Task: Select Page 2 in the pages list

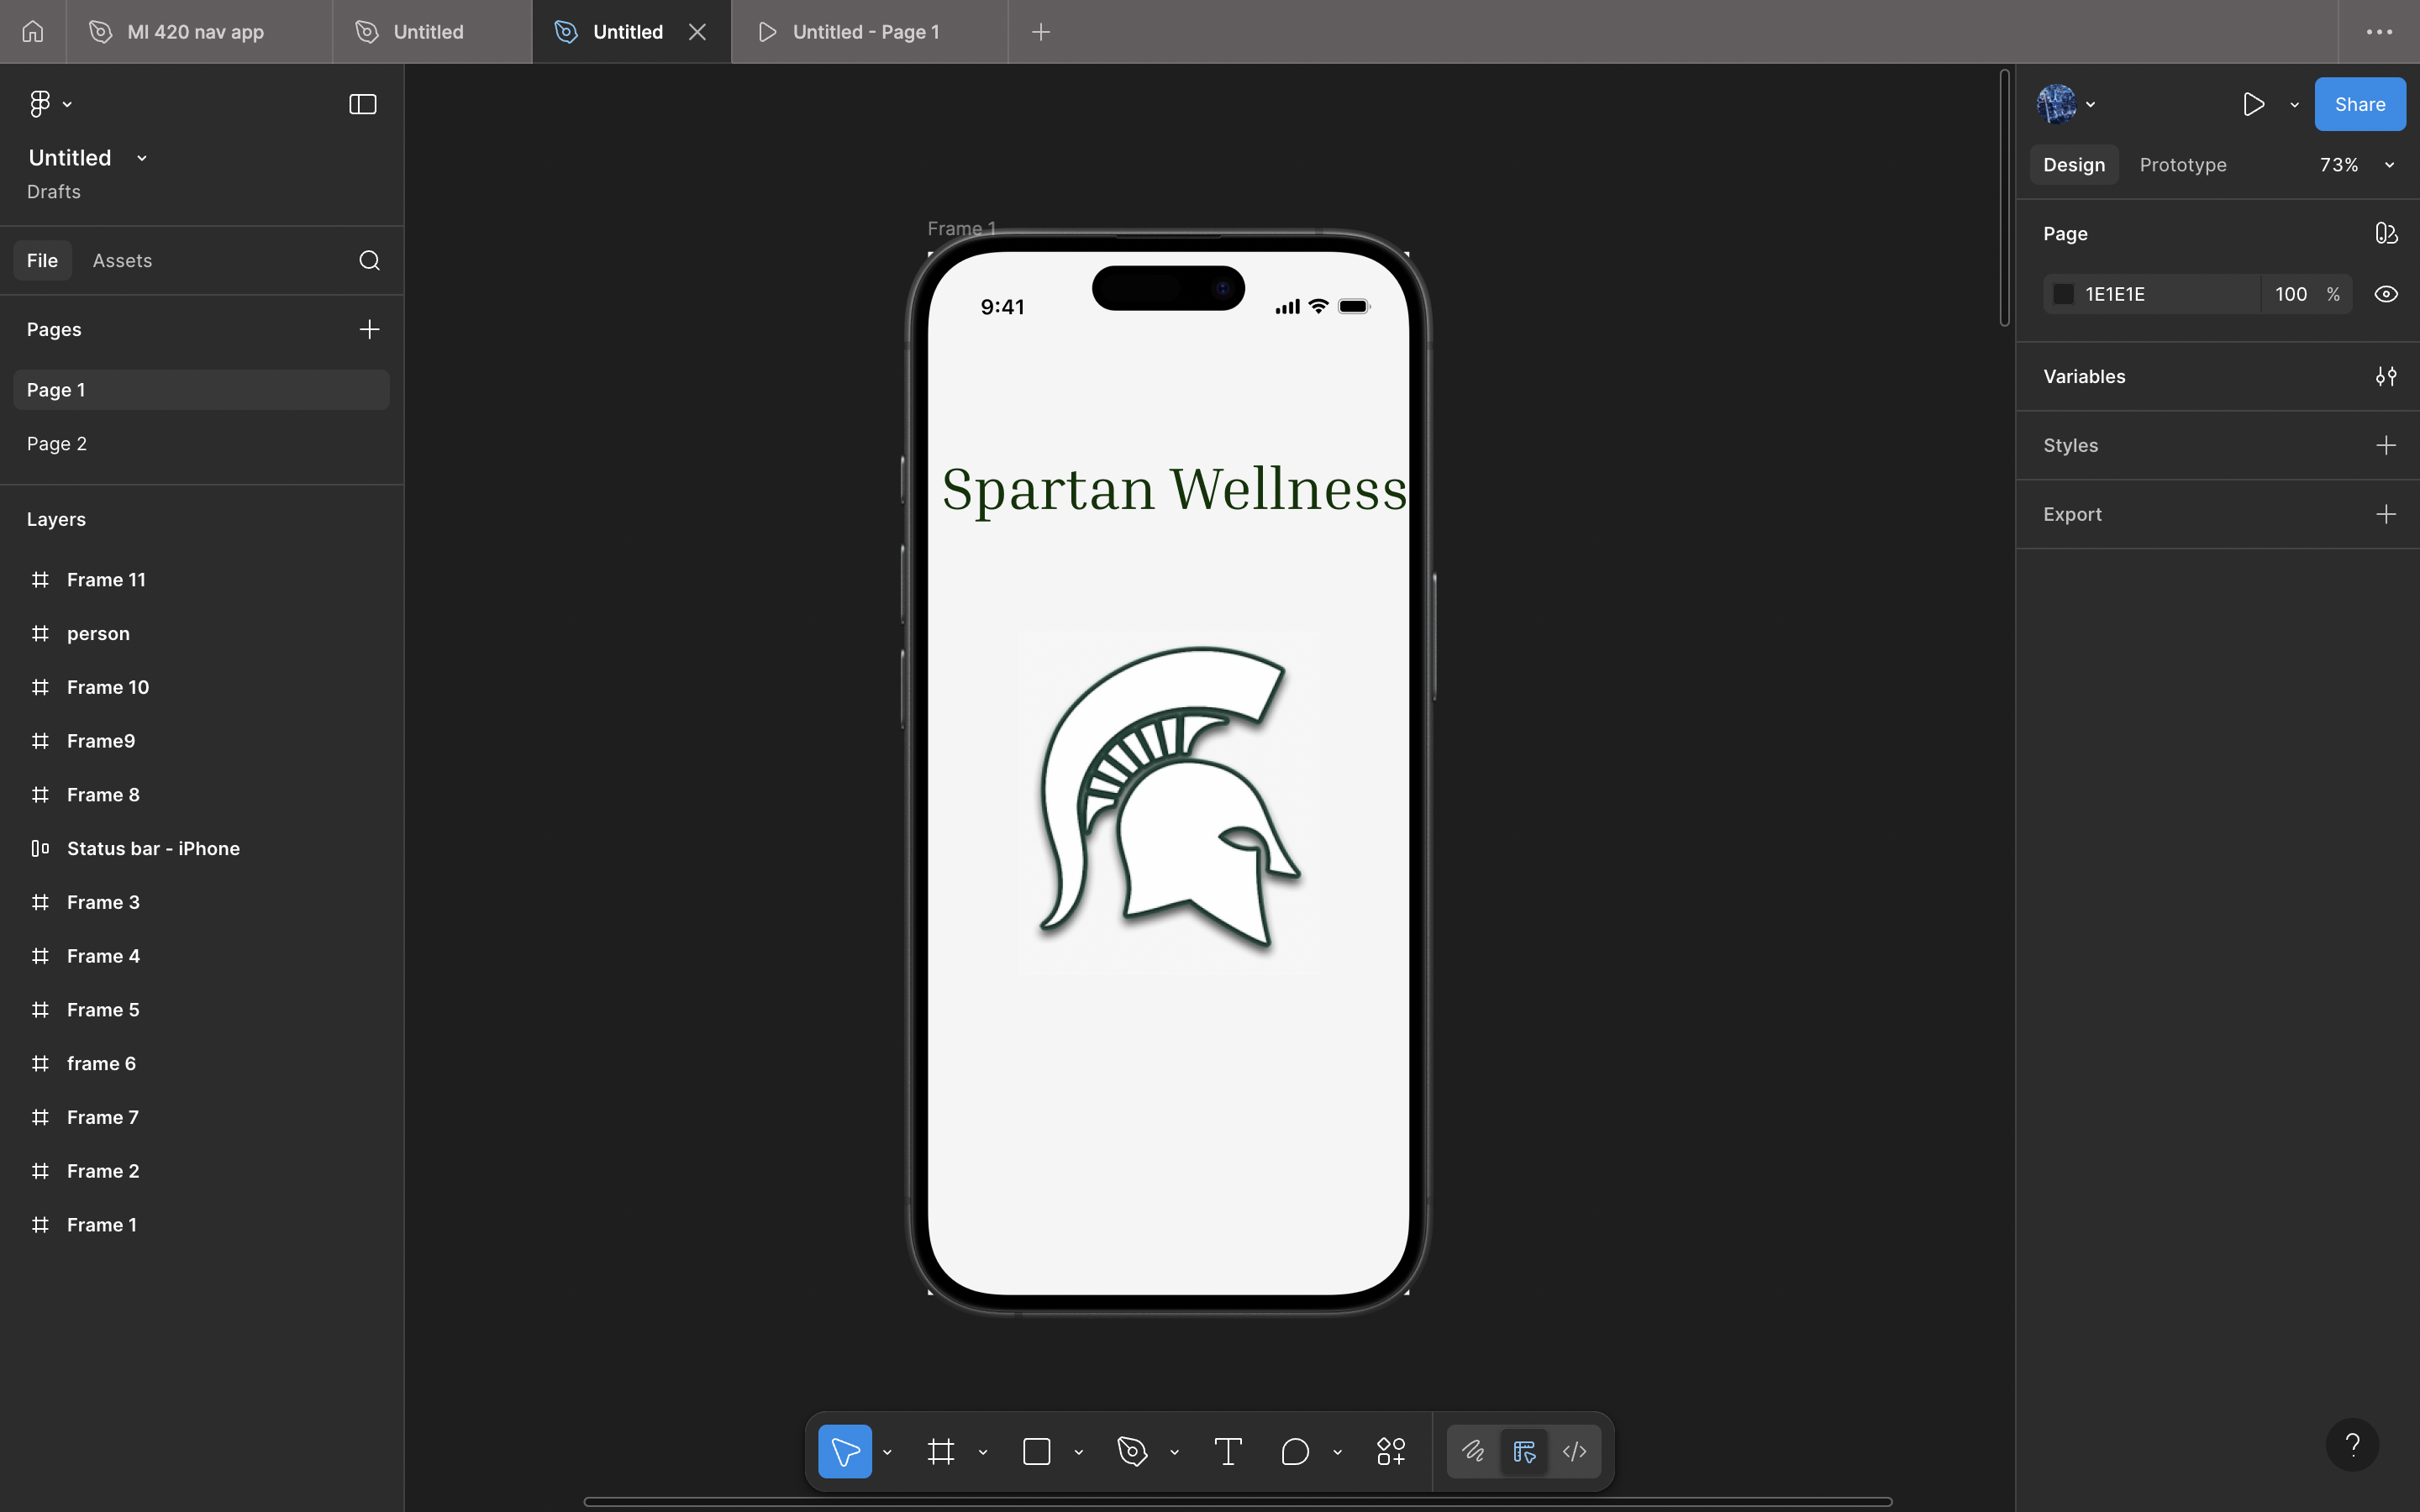Action: click(x=56, y=443)
